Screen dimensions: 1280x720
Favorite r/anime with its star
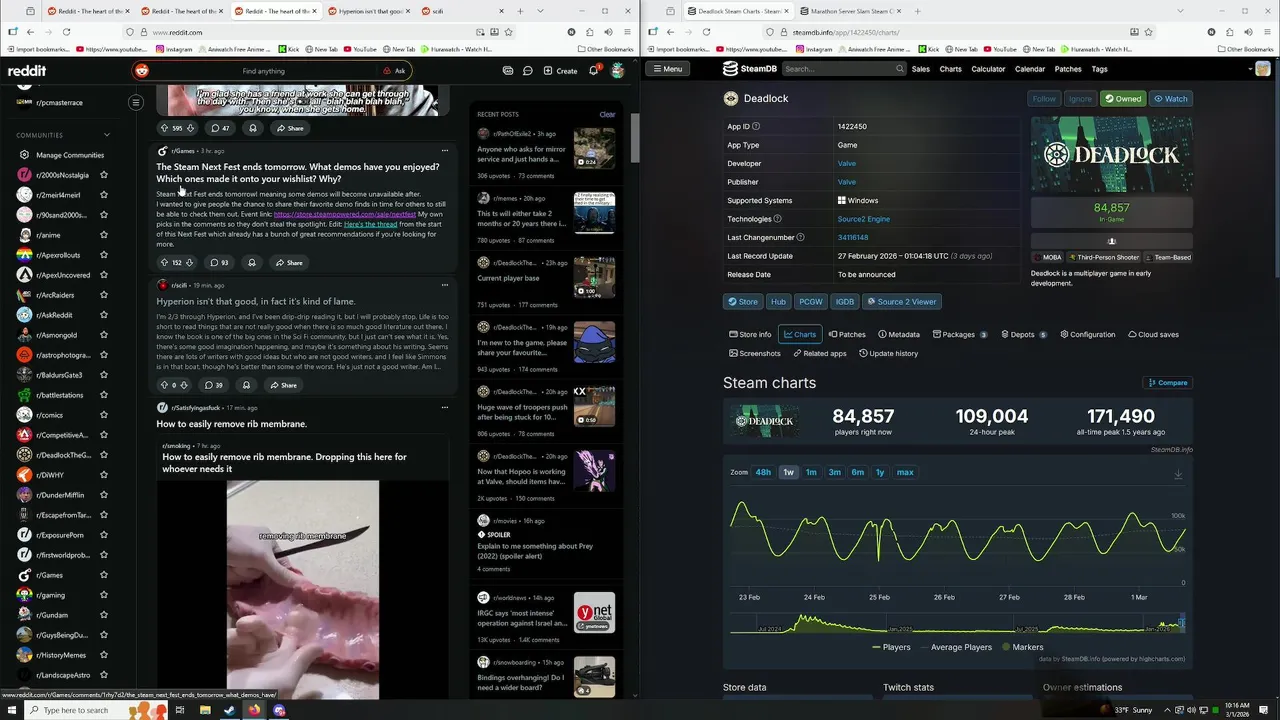103,235
